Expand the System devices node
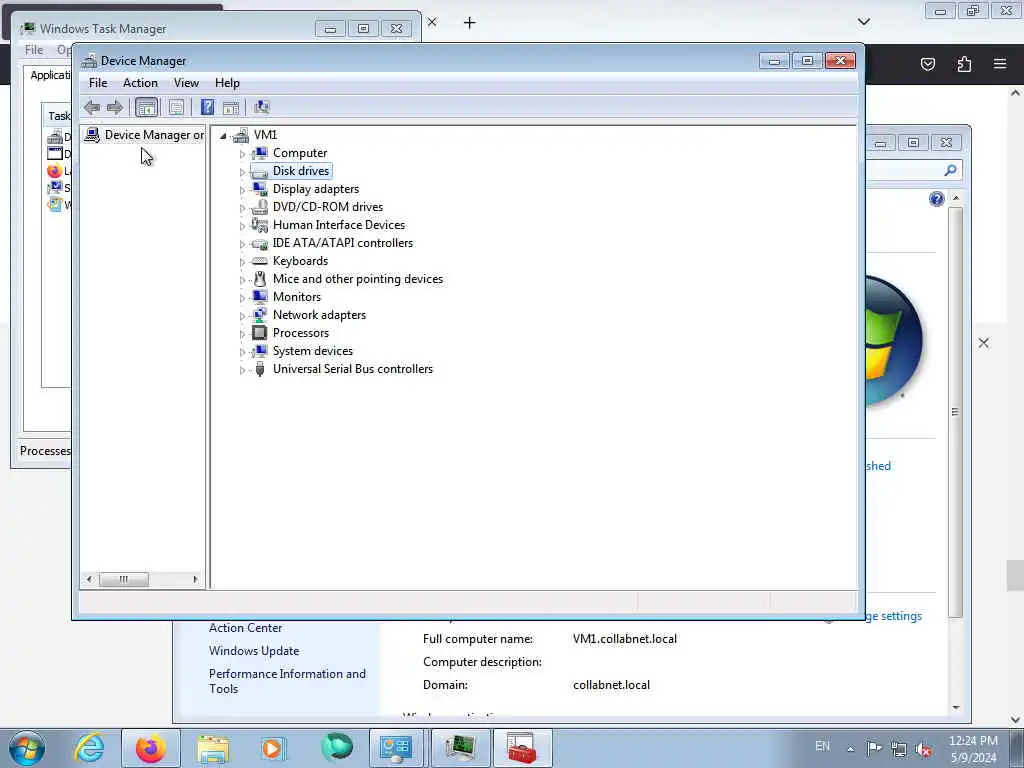The width and height of the screenshot is (1024, 768). pos(242,352)
